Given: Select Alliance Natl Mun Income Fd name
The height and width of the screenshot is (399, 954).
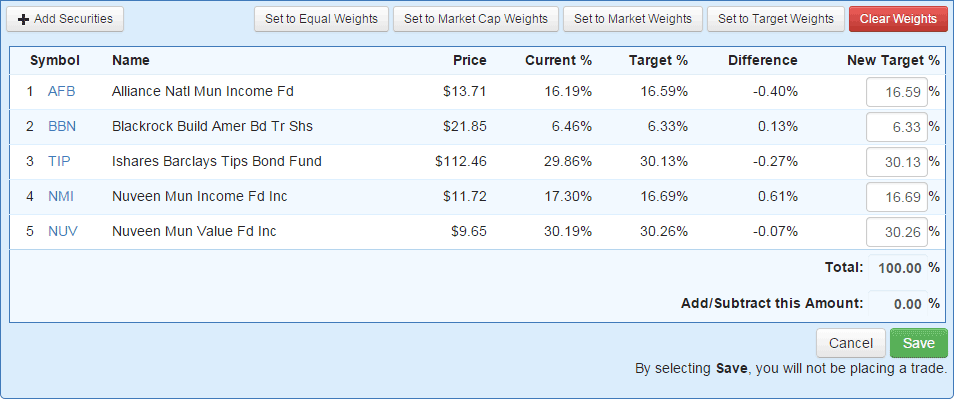Looking at the screenshot, I should [x=203, y=92].
